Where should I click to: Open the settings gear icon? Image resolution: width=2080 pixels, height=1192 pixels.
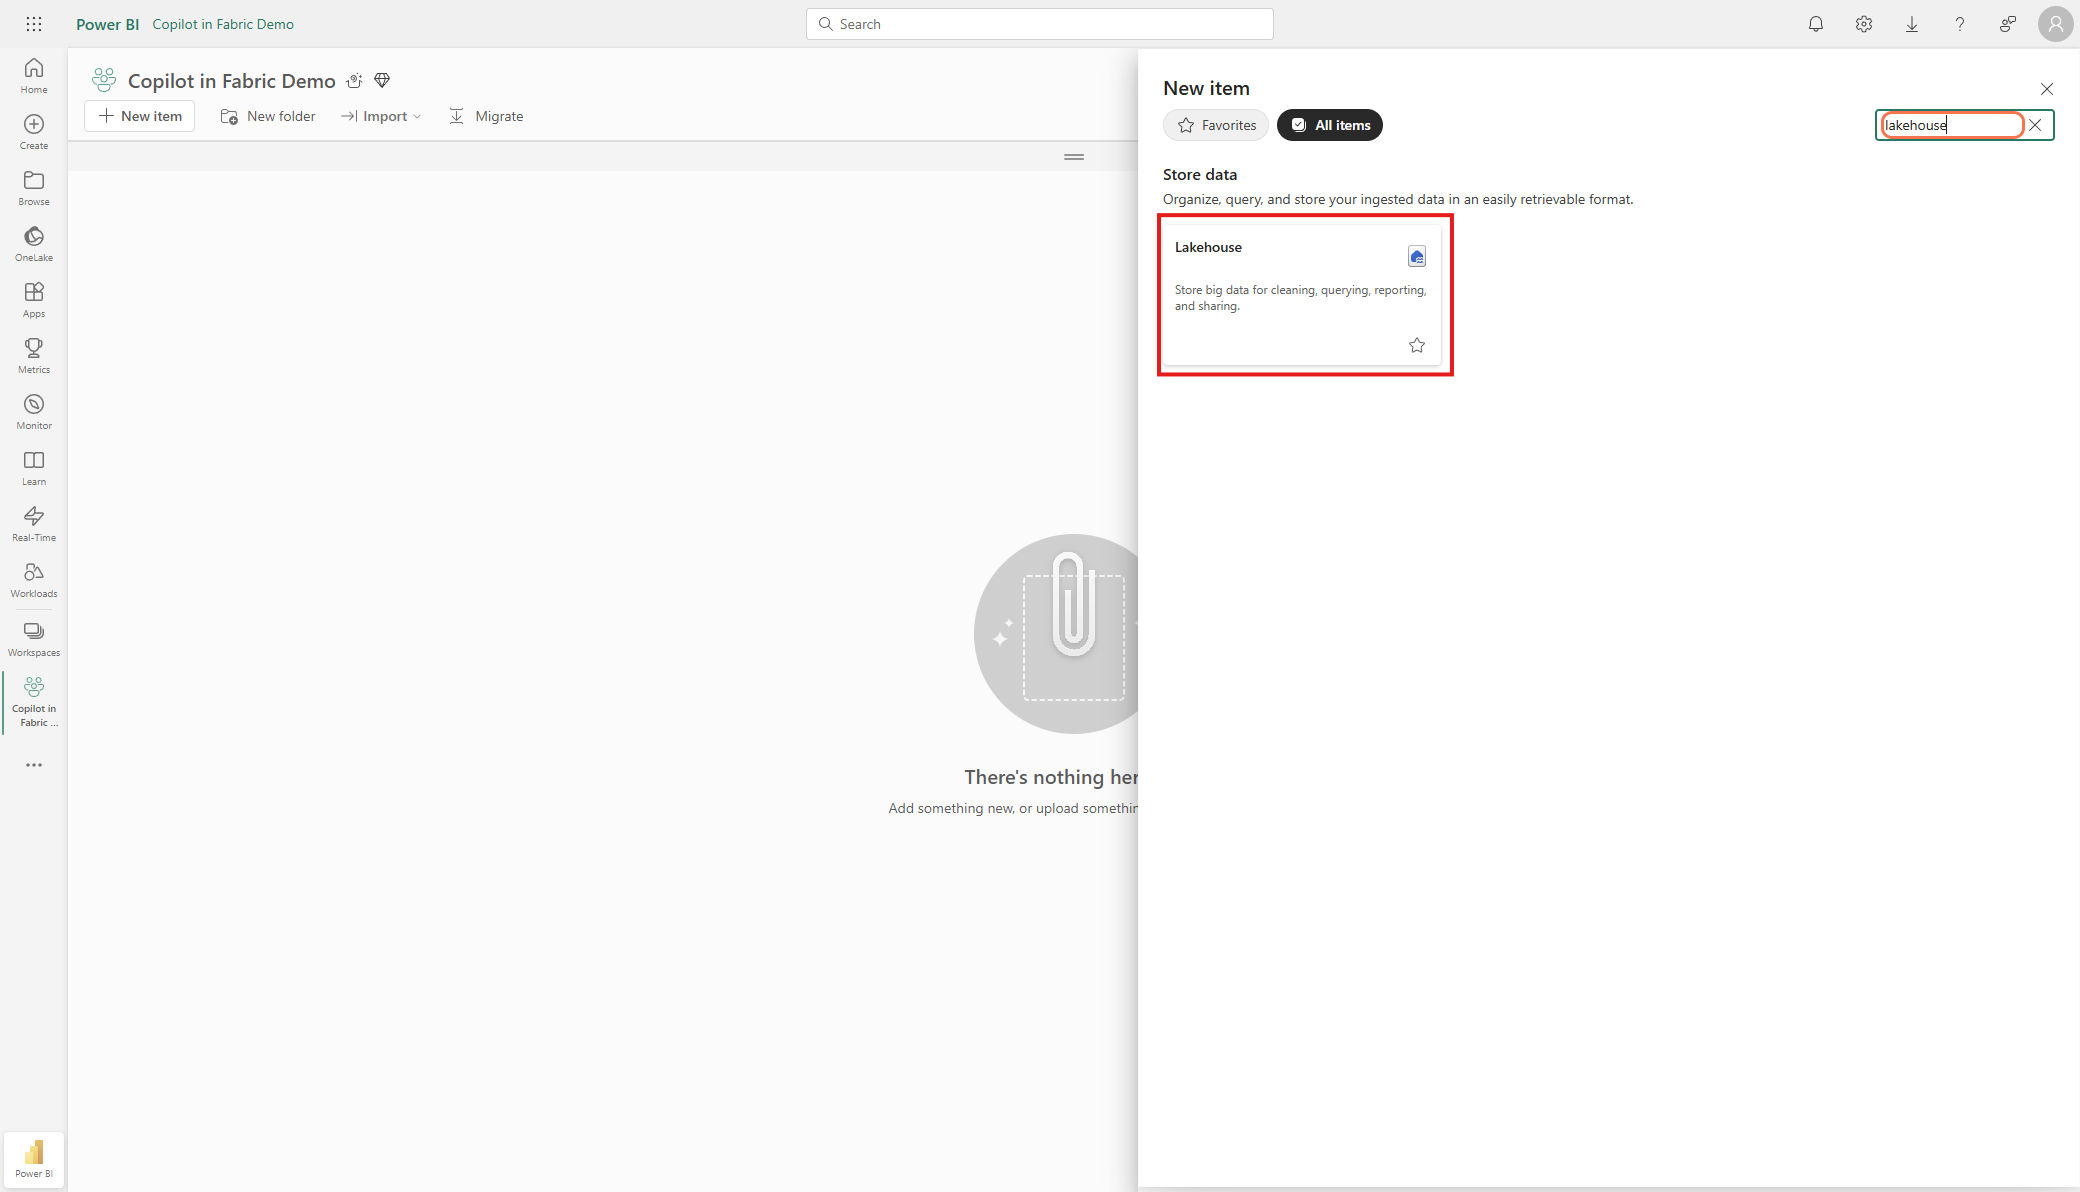pyautogui.click(x=1863, y=24)
